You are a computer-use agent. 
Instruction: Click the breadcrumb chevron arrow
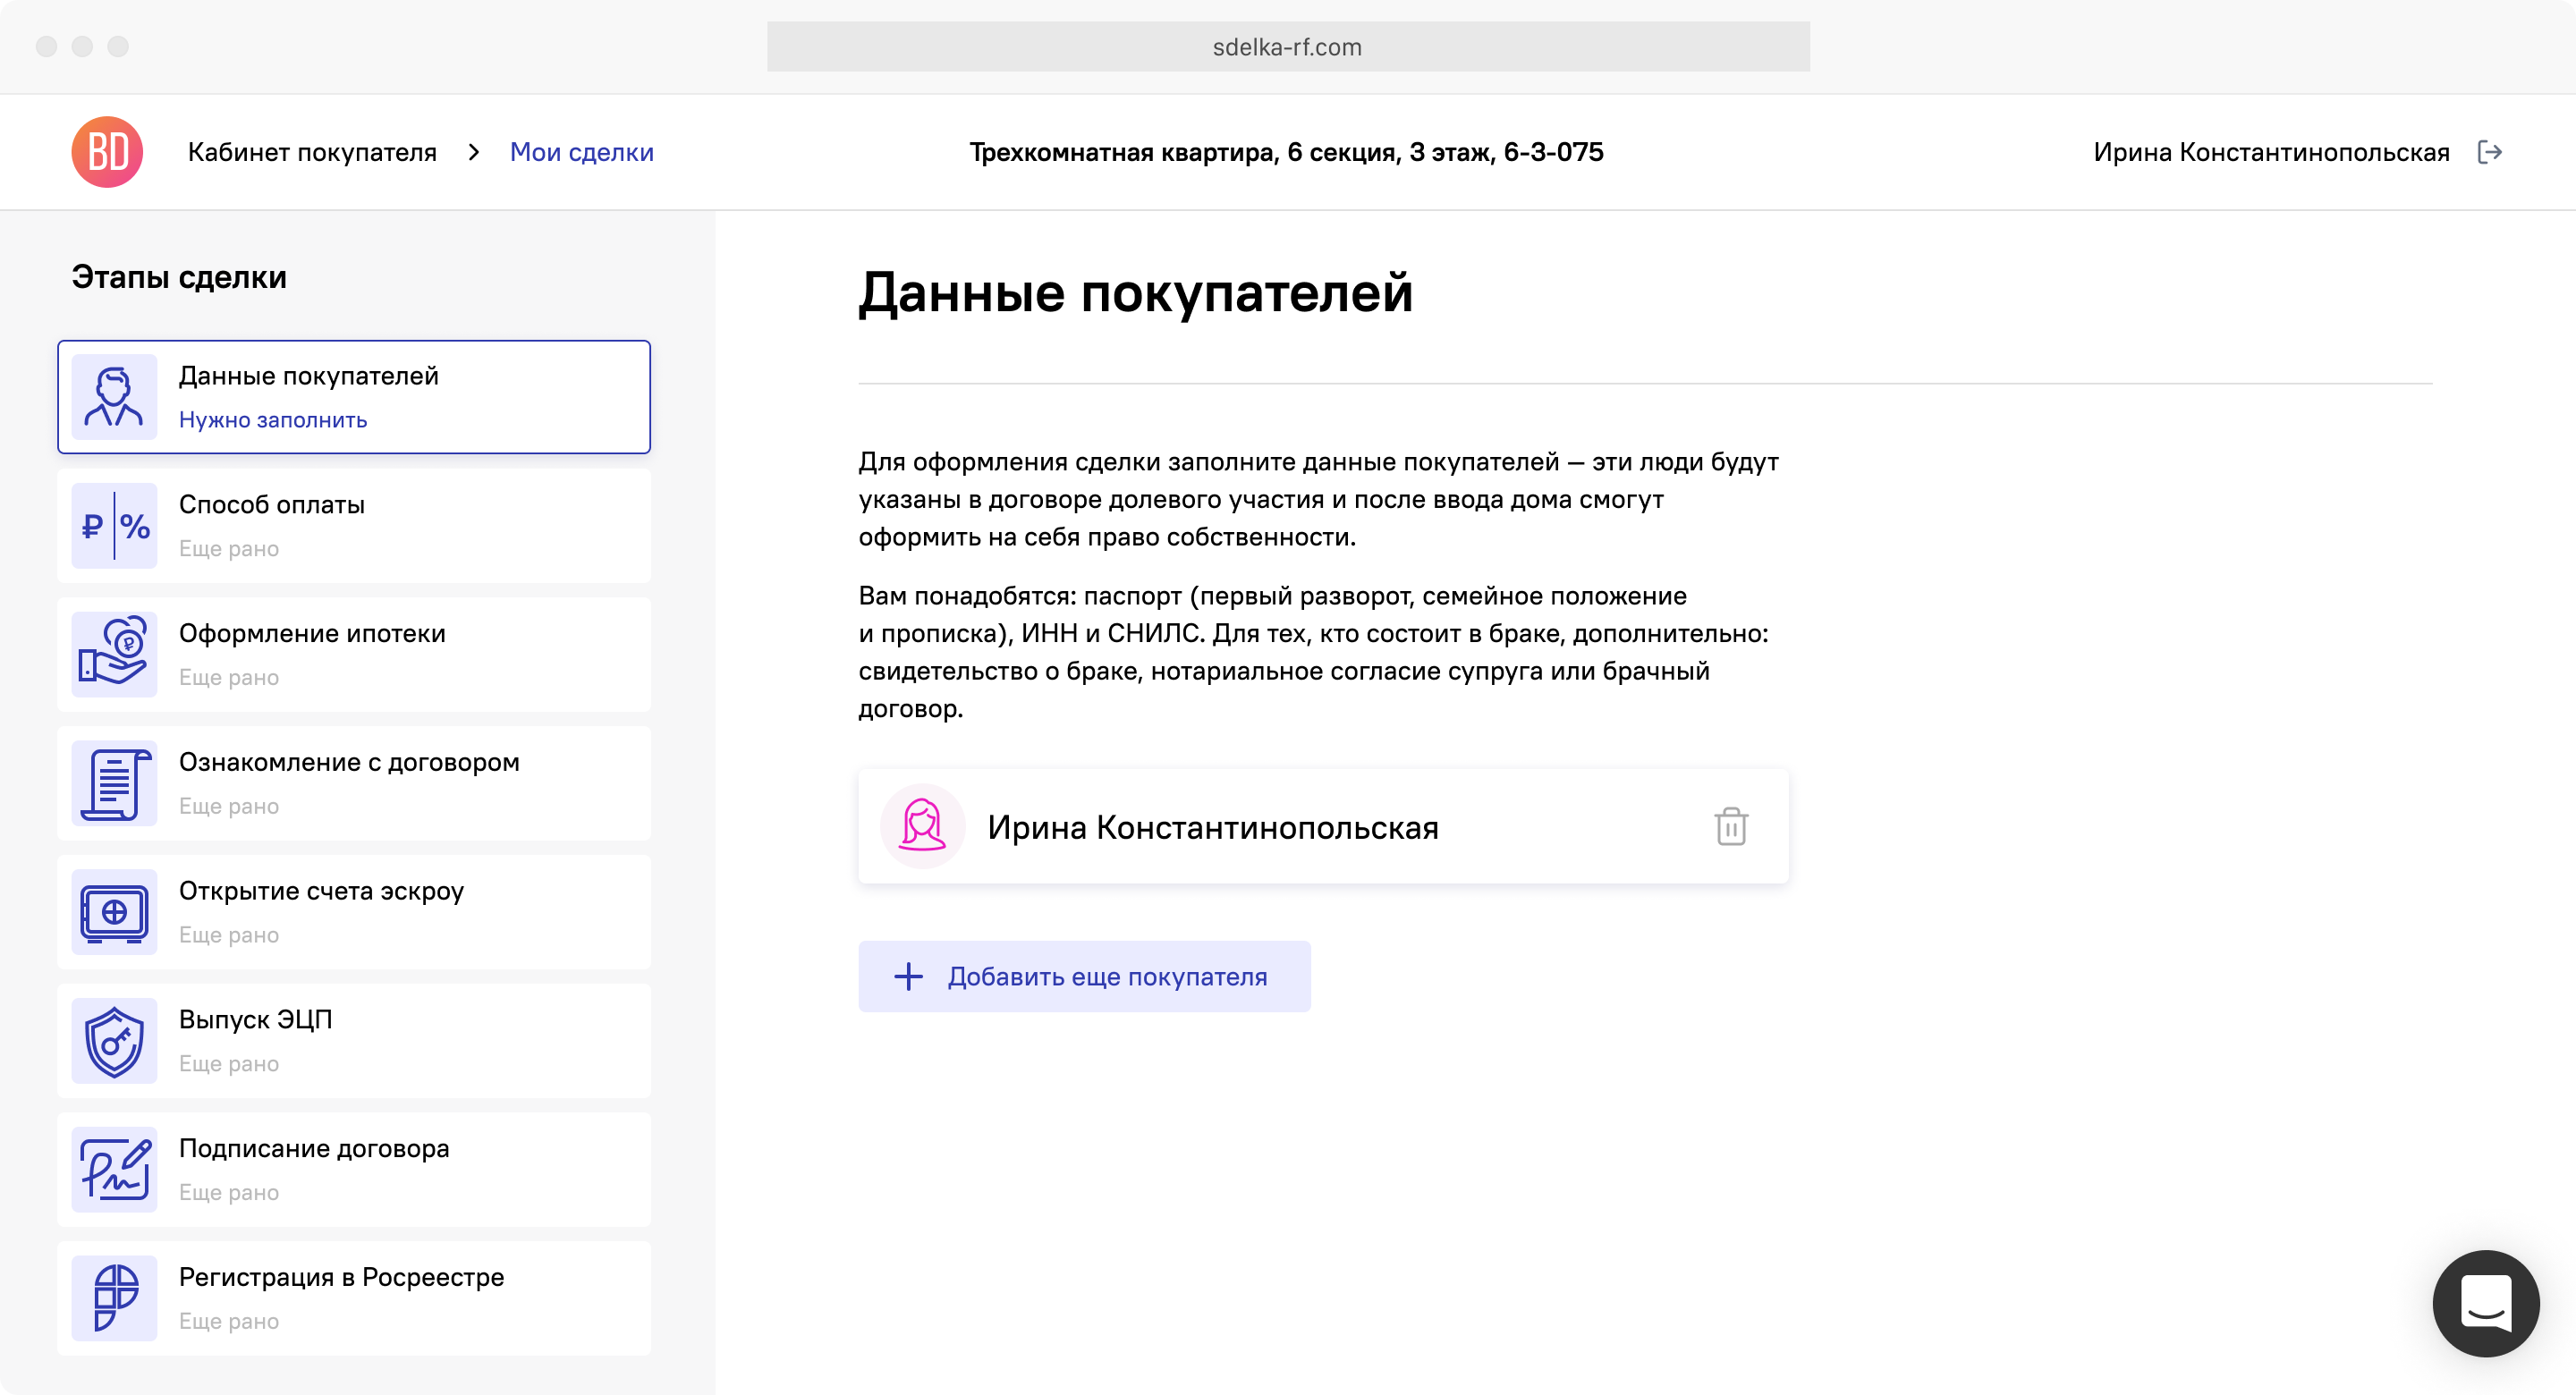point(474,152)
